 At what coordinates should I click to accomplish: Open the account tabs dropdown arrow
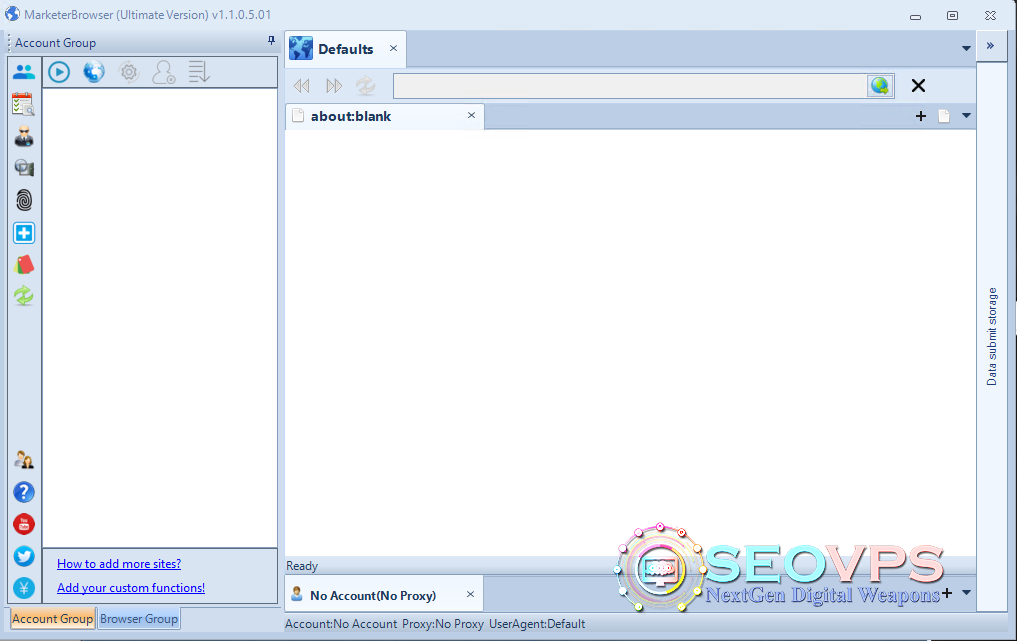click(966, 593)
